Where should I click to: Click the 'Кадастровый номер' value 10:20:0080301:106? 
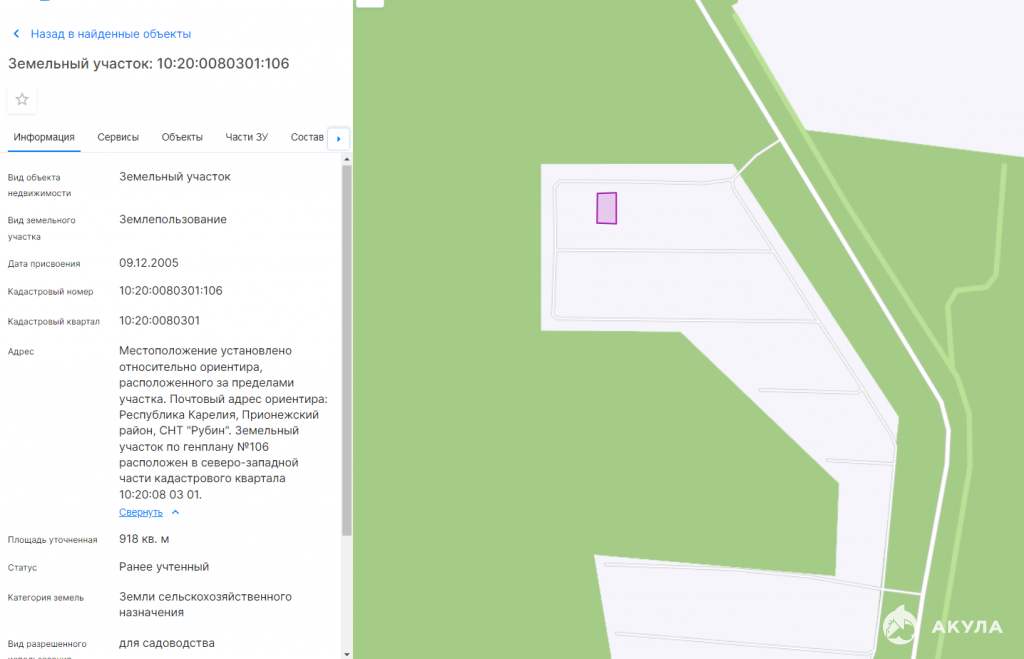tap(171, 291)
